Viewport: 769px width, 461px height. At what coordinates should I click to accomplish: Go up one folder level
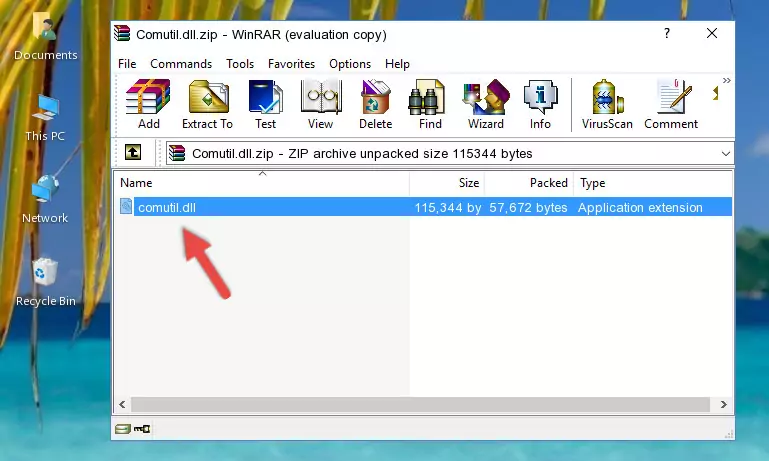(x=133, y=153)
